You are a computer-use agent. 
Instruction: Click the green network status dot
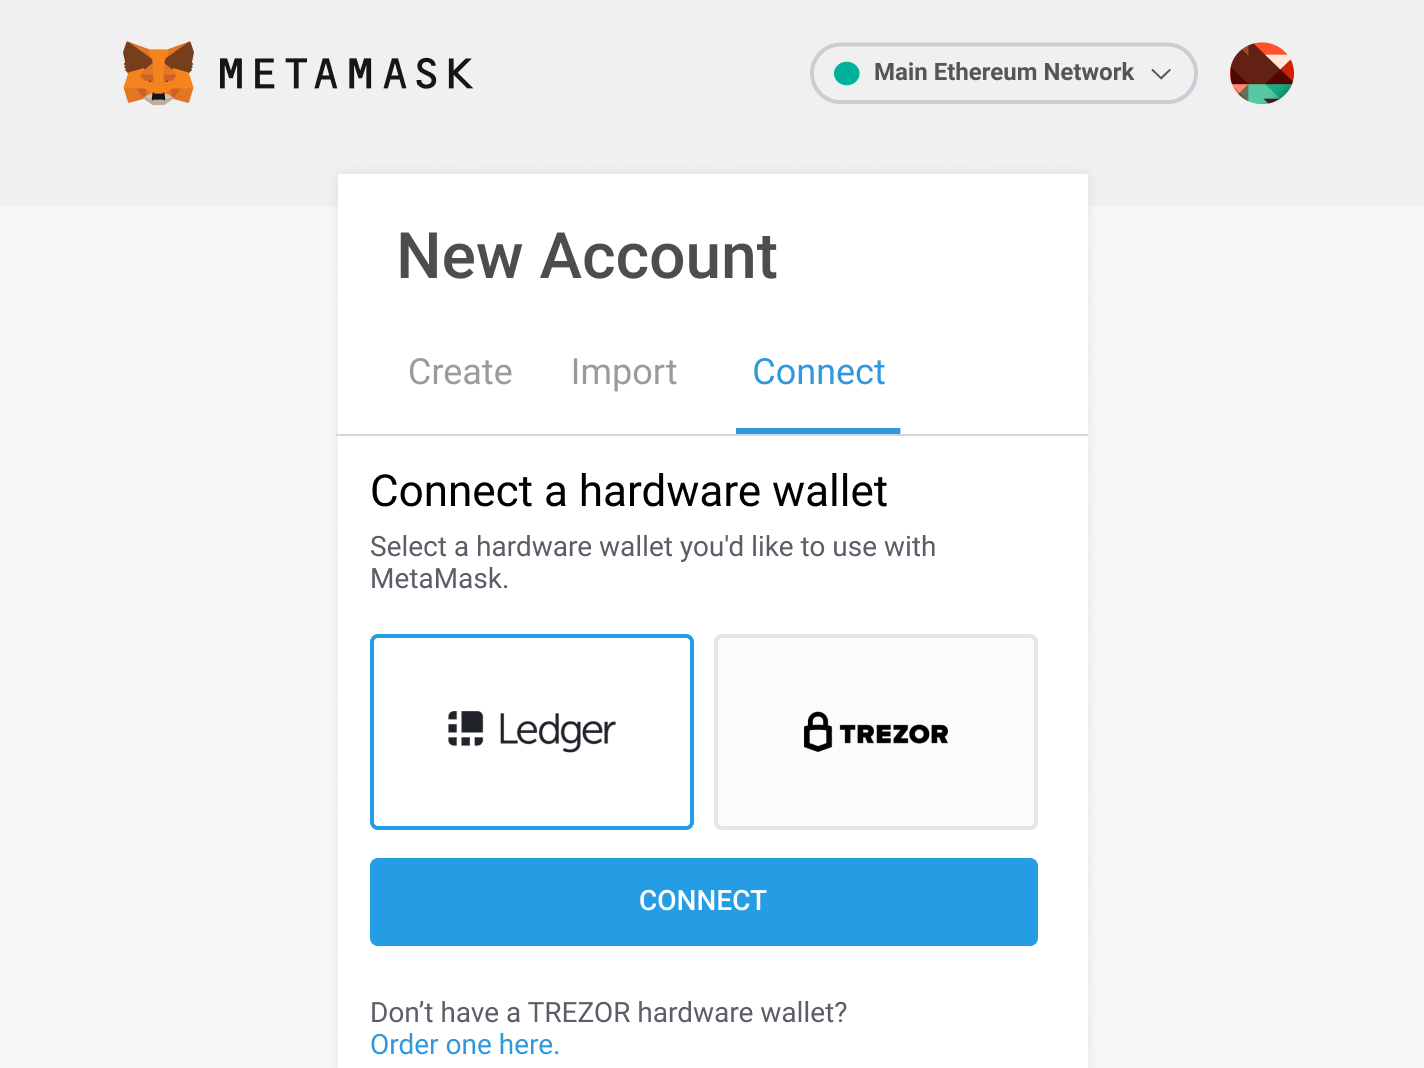tap(847, 73)
